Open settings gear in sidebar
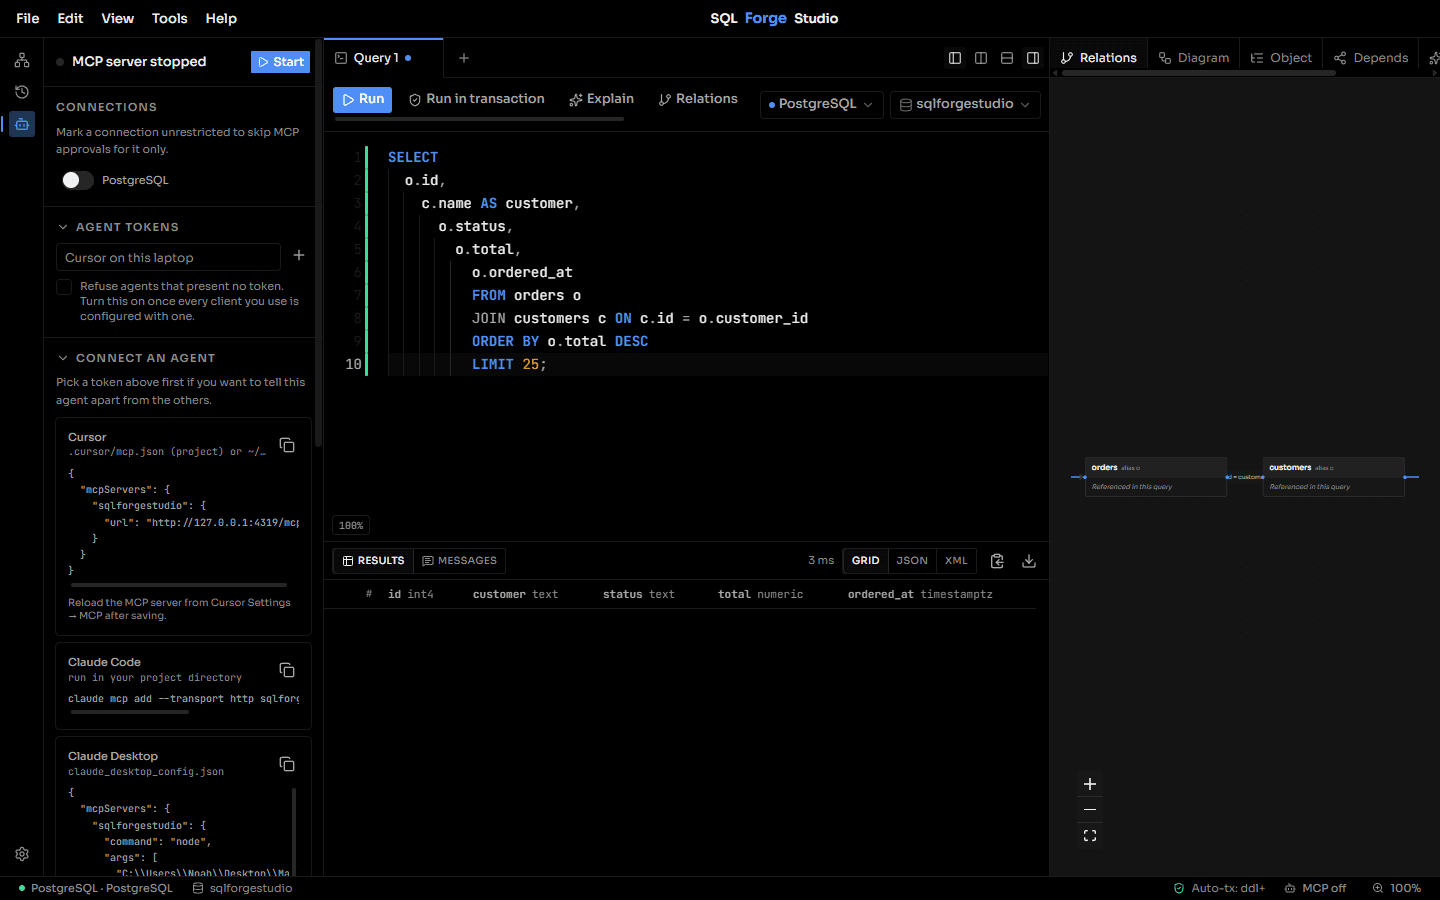This screenshot has height=900, width=1440. point(22,854)
